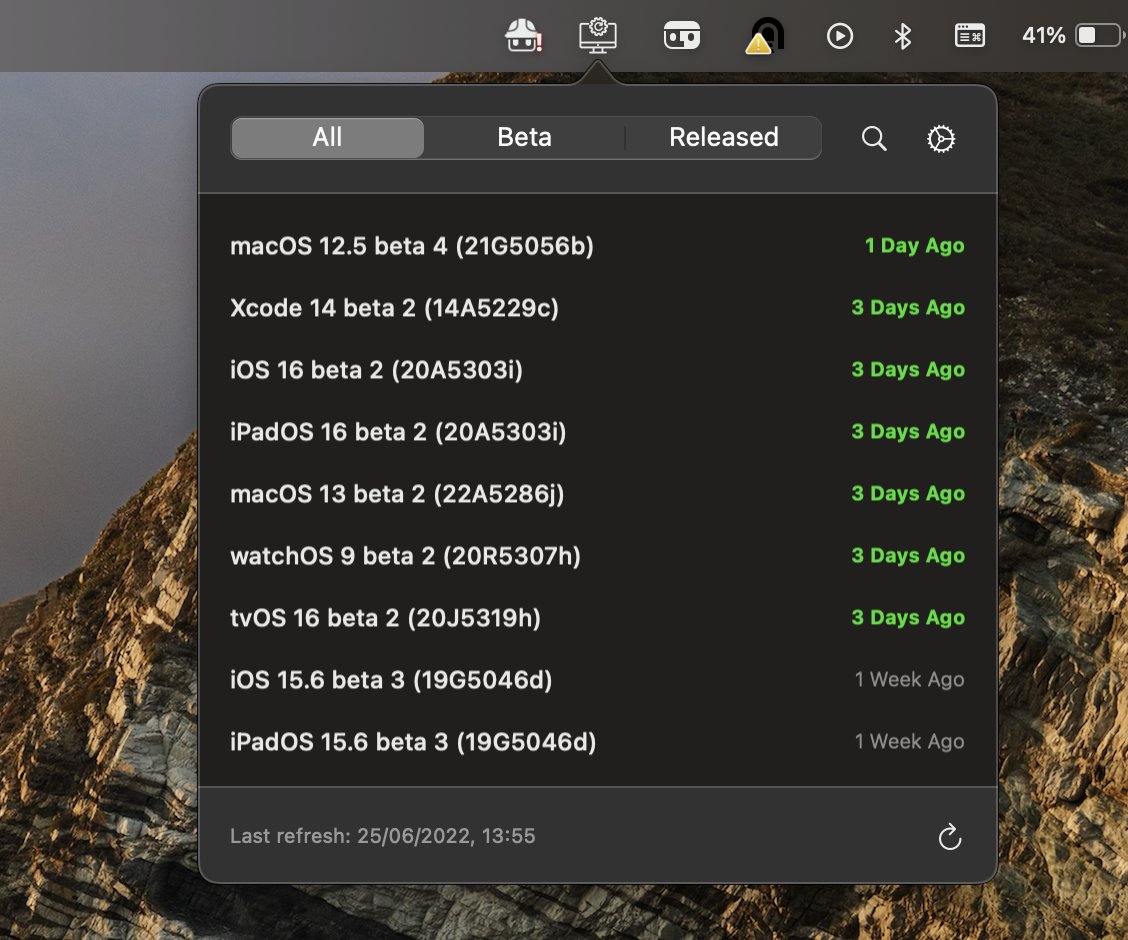Click '1 Week Ago' beside iOS 15.6 beta 3
This screenshot has height=940, width=1128.
click(x=909, y=680)
